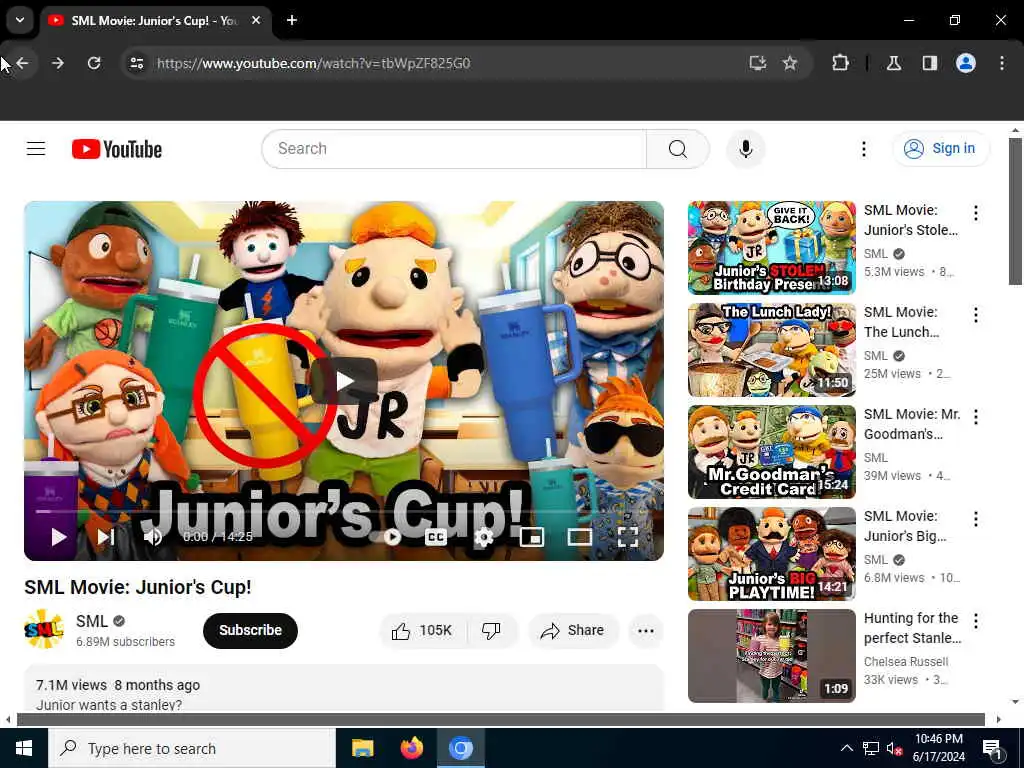The image size is (1024, 768).
Task: Launch Firefox from the taskbar
Action: point(411,748)
